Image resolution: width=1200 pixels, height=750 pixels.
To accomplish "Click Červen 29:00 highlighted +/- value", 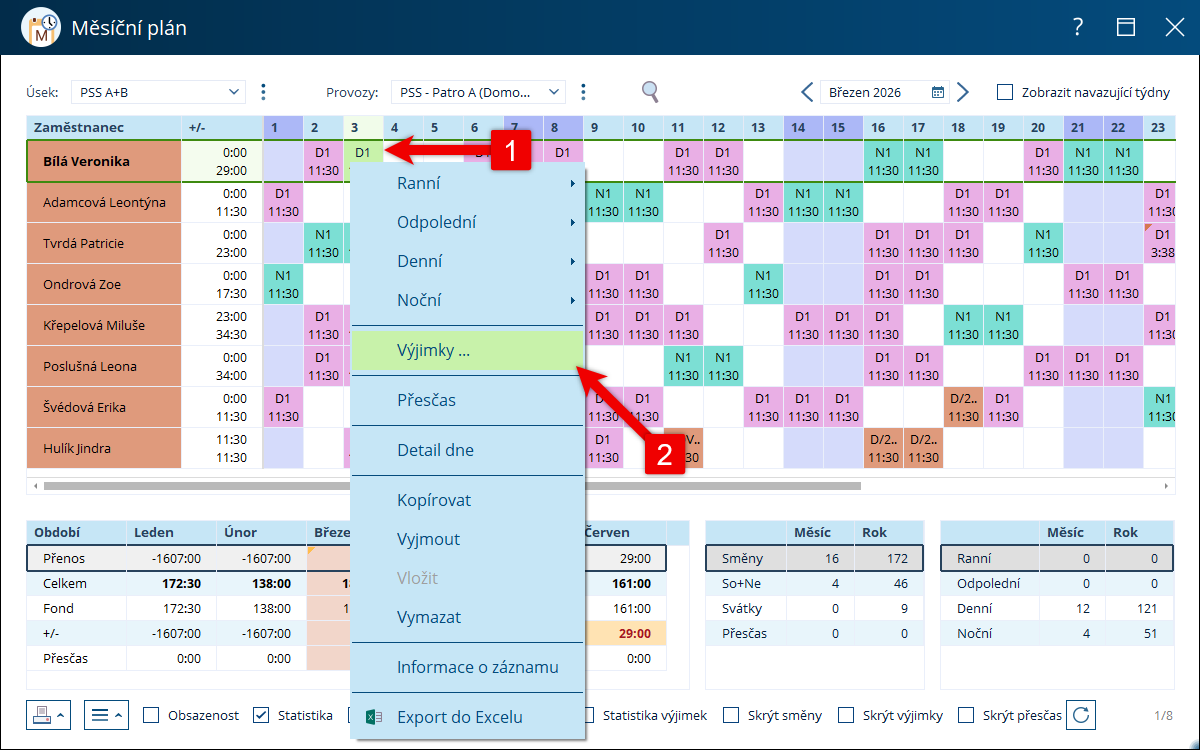I will coord(624,634).
